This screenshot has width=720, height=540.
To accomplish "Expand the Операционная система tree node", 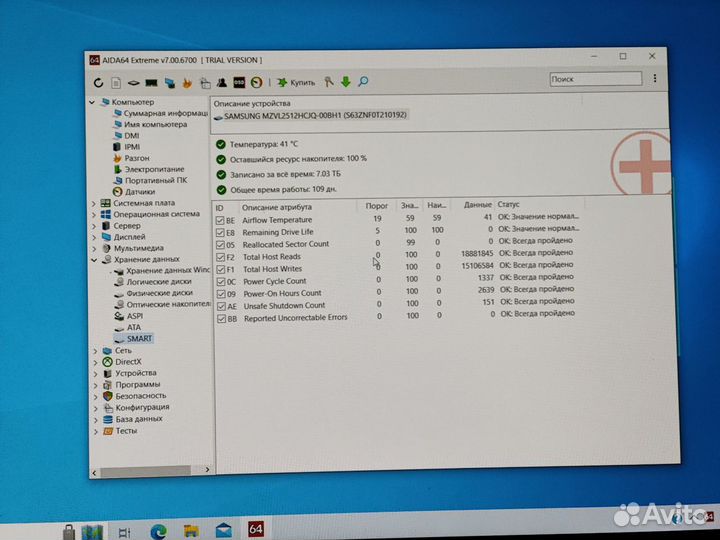I will click(x=93, y=214).
